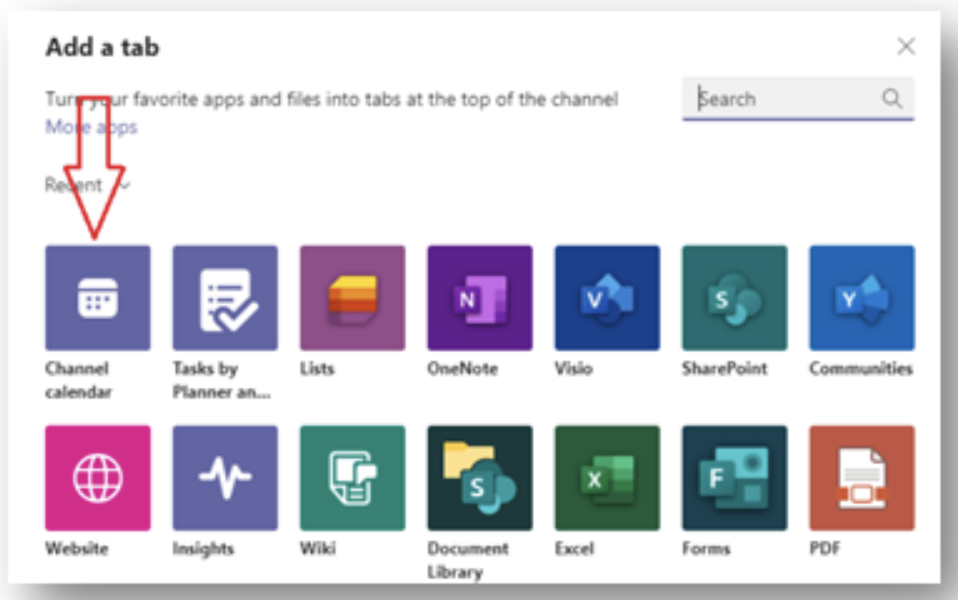Click the "Forms" label text
Viewport: 958px width, 600px height.
pos(706,548)
